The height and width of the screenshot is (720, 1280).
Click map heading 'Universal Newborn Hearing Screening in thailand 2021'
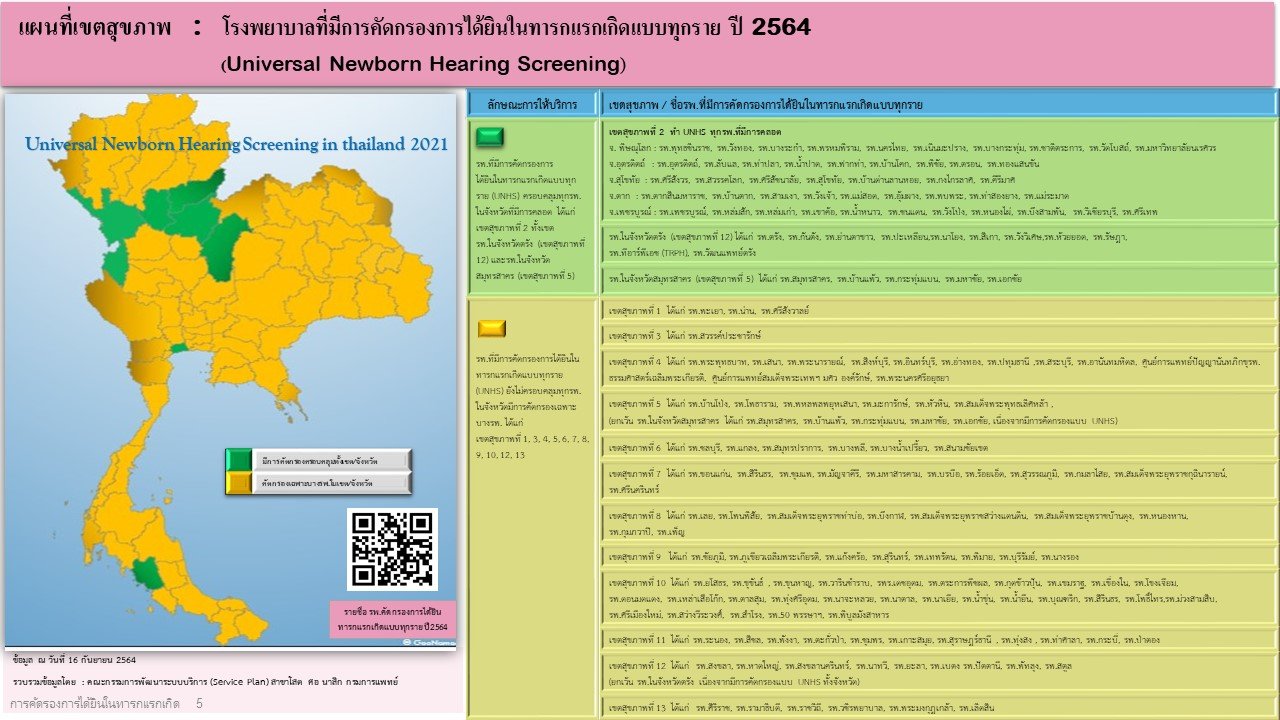point(237,144)
